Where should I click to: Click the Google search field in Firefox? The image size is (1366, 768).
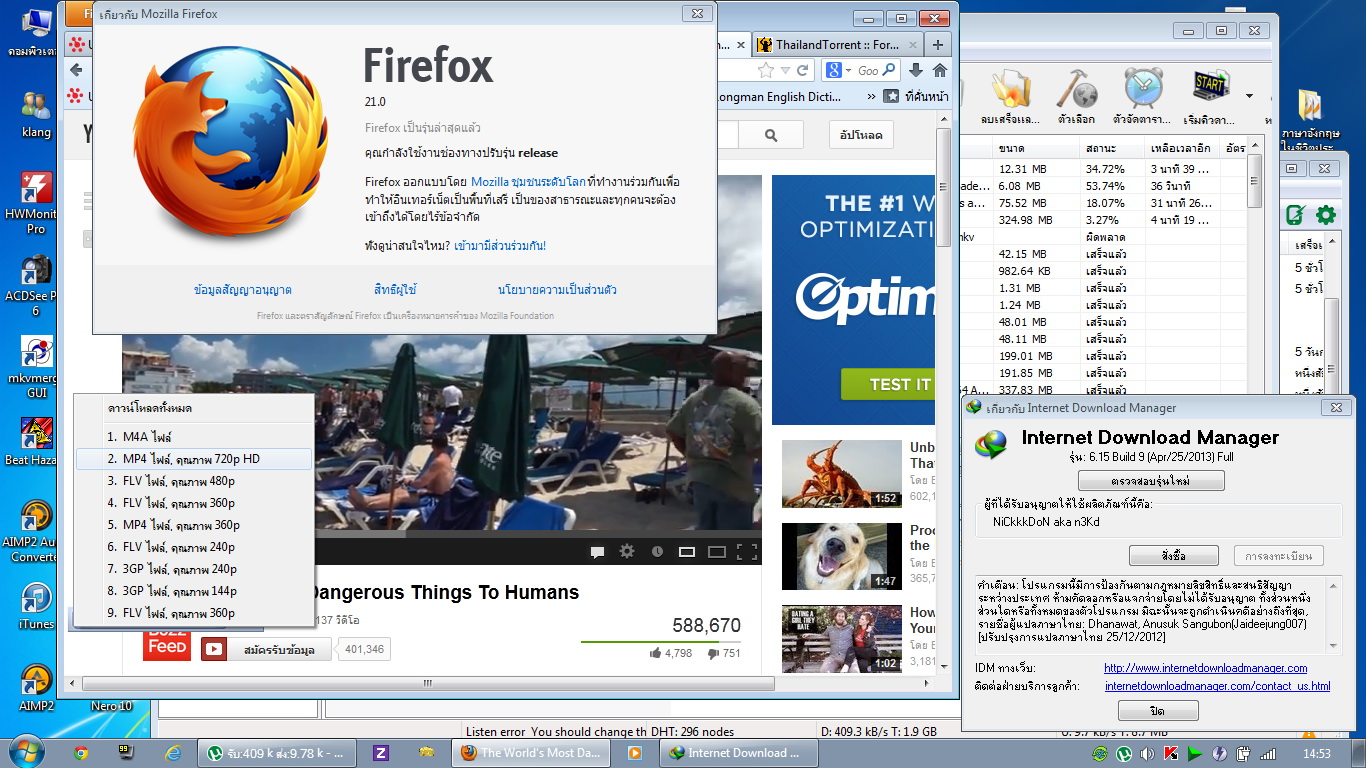coord(868,70)
